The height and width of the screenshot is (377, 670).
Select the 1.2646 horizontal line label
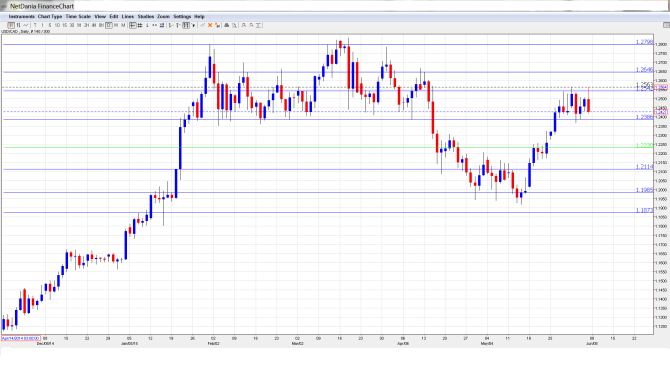pos(644,70)
